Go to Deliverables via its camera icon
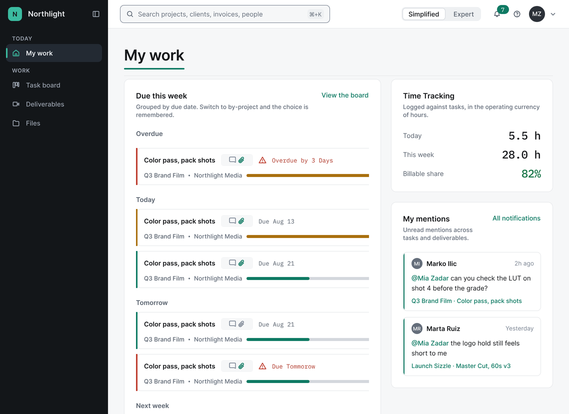The image size is (569, 414). point(16,104)
